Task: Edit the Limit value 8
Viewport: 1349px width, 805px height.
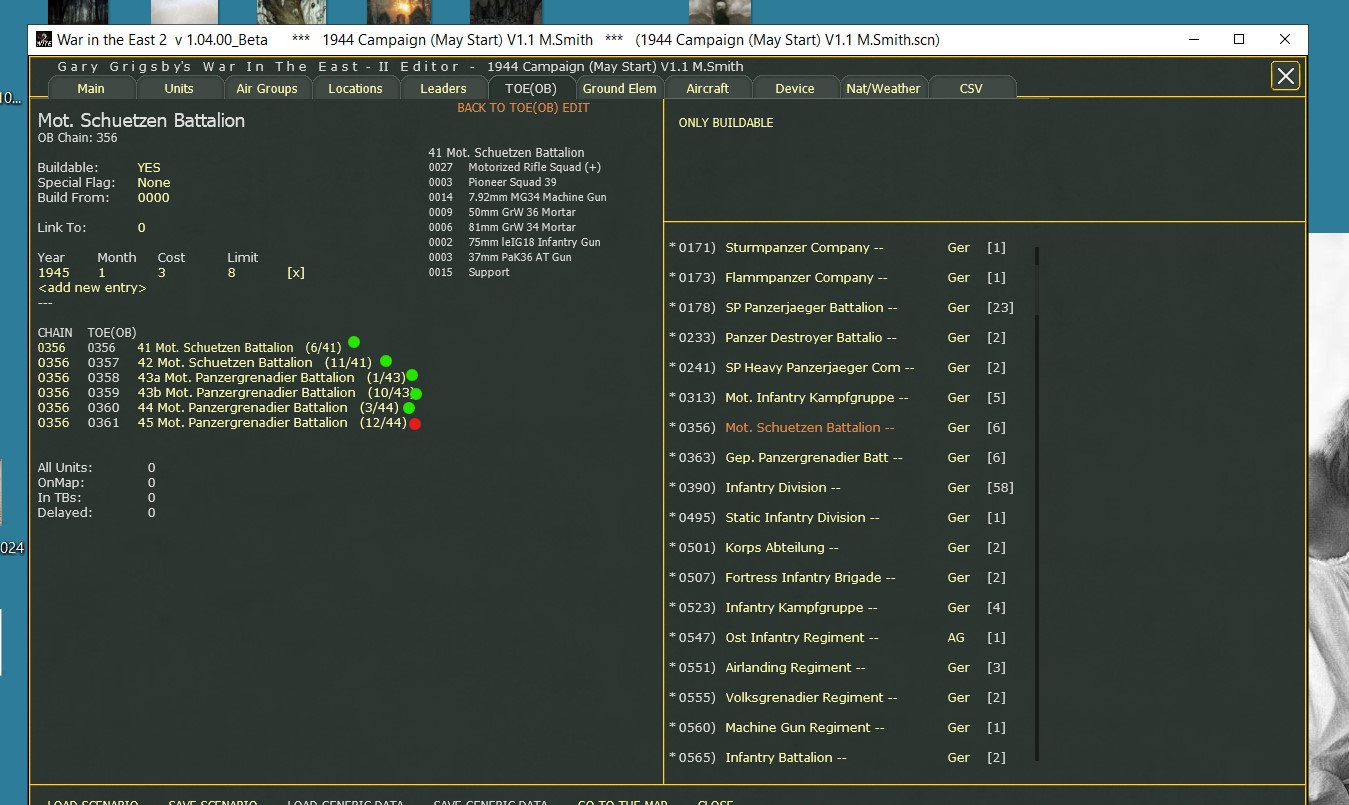Action: (231, 272)
